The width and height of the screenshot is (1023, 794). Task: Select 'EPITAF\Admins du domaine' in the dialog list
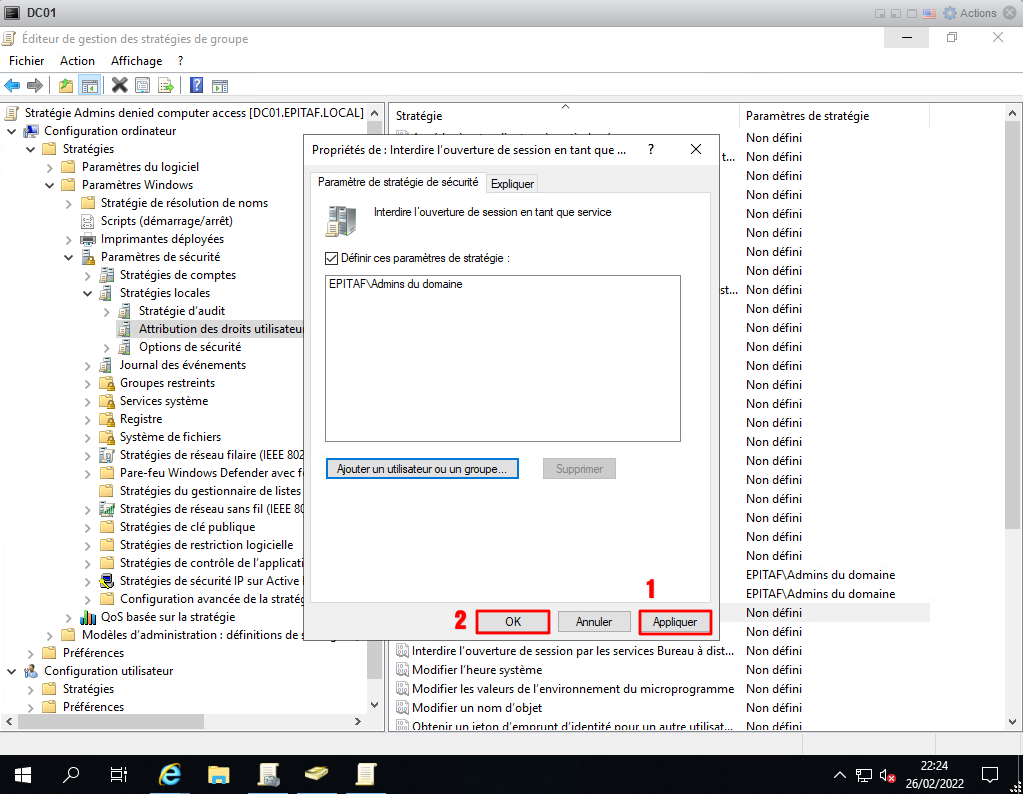pos(395,284)
